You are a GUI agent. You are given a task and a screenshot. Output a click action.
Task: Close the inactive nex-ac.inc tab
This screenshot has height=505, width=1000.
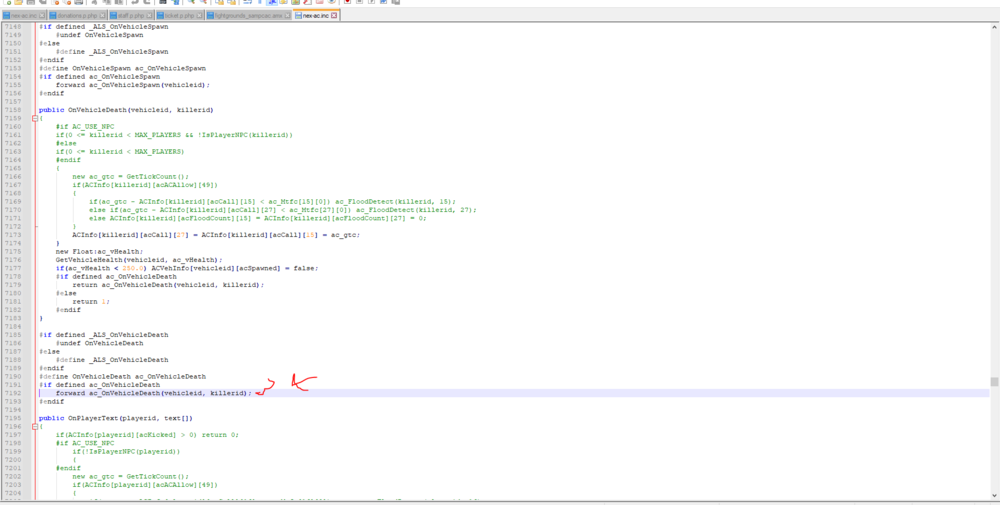(41, 15)
